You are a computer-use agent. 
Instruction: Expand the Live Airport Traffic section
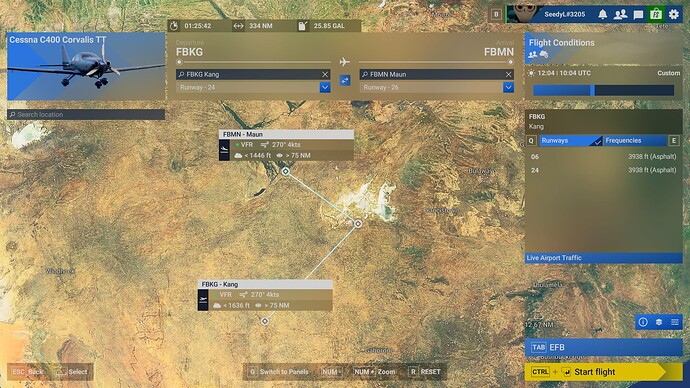click(x=603, y=258)
